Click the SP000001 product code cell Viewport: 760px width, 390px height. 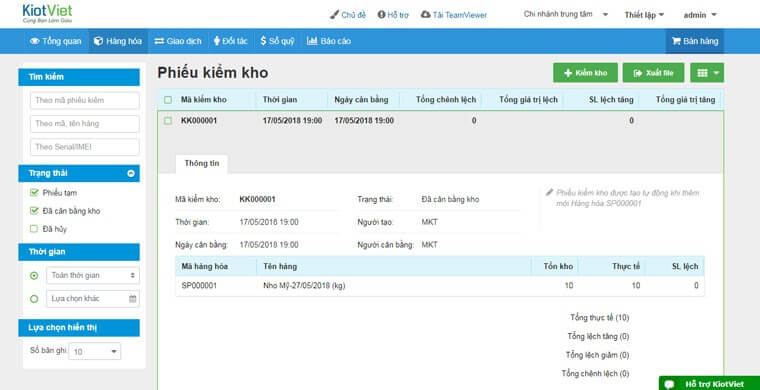199,286
